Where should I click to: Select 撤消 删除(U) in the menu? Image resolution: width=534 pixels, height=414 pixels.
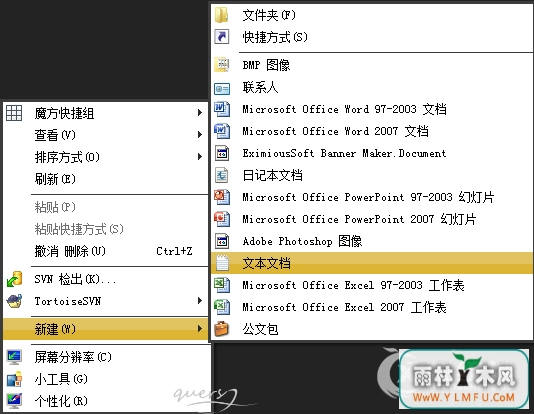[x=106, y=251]
